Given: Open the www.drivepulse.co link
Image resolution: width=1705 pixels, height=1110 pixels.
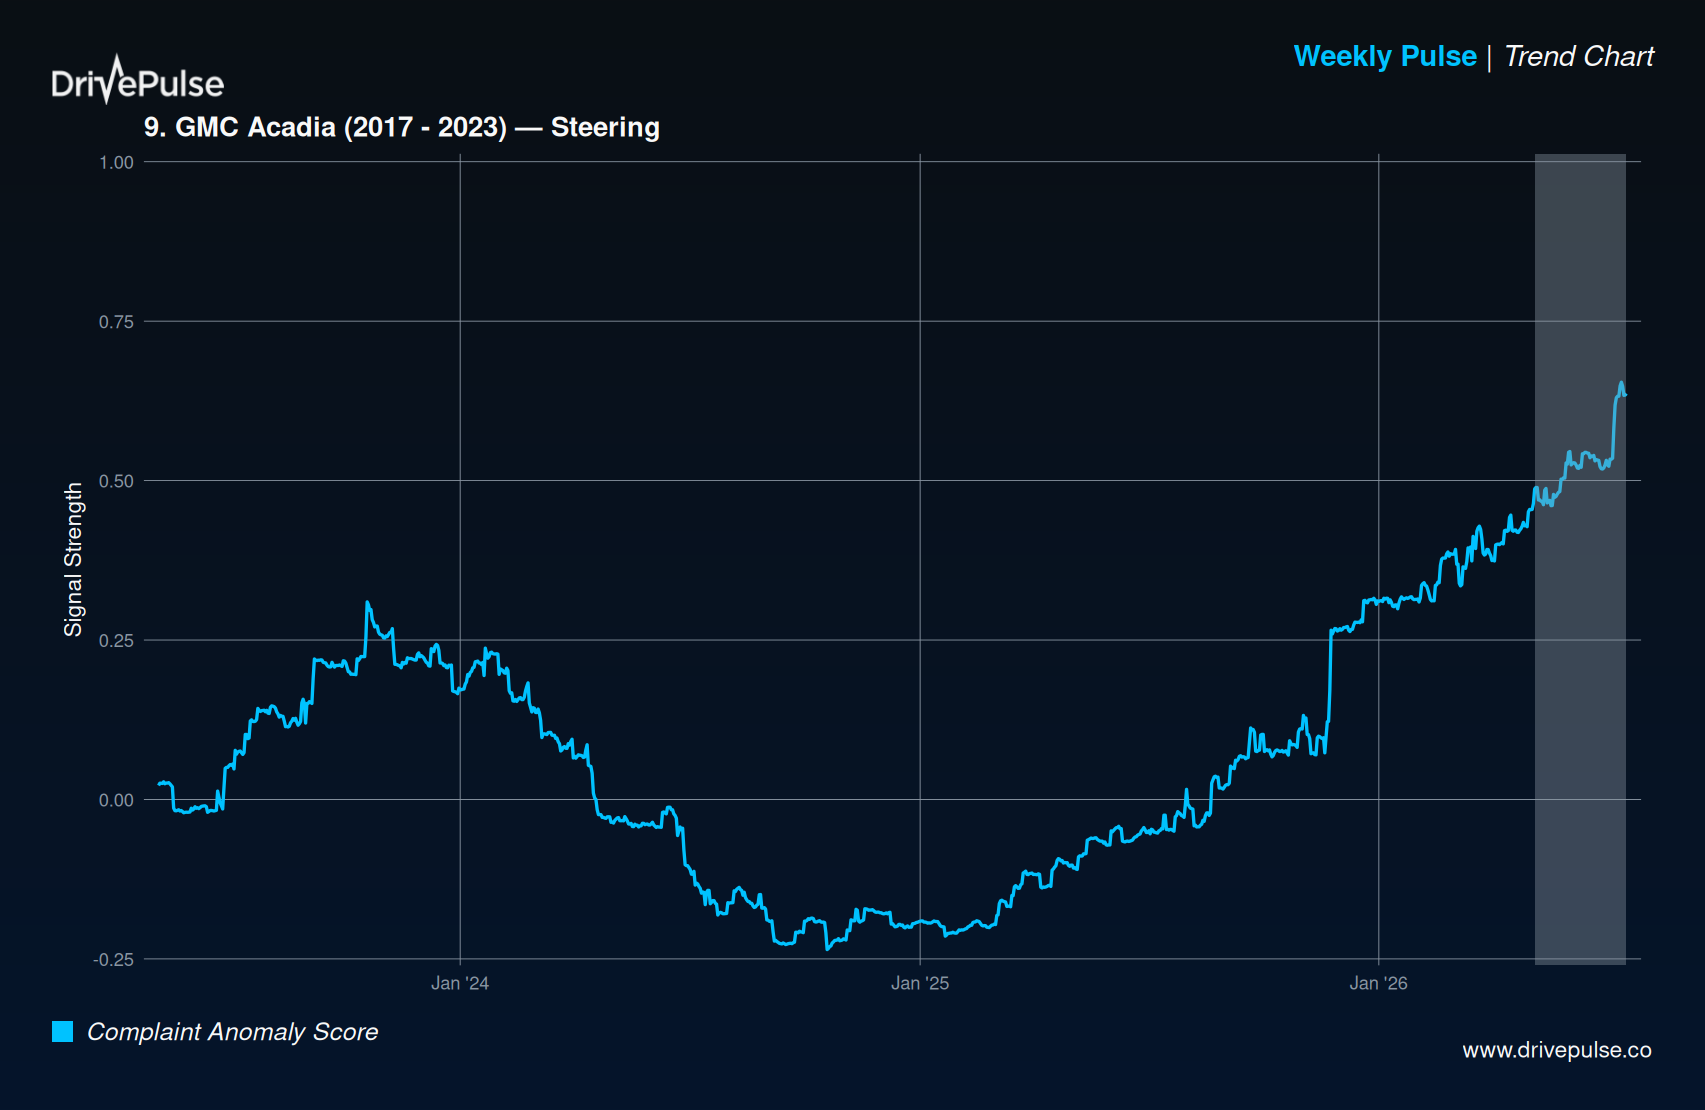Looking at the screenshot, I should click(x=1556, y=1050).
